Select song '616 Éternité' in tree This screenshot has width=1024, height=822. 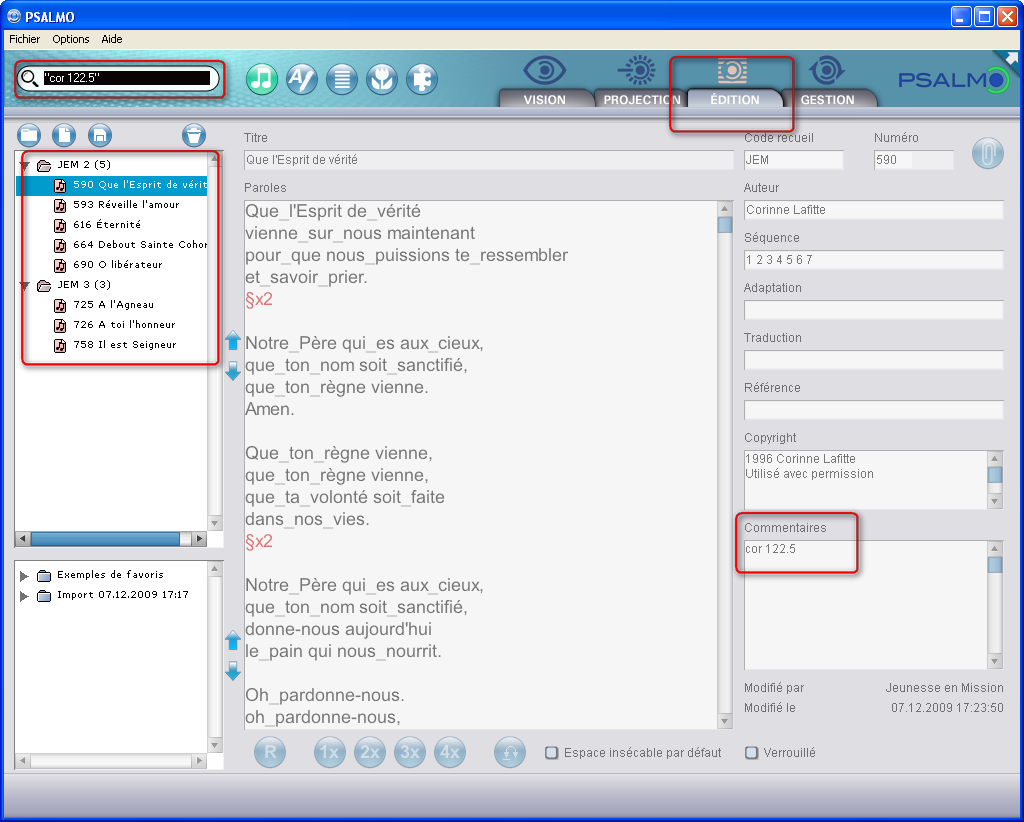pos(107,225)
